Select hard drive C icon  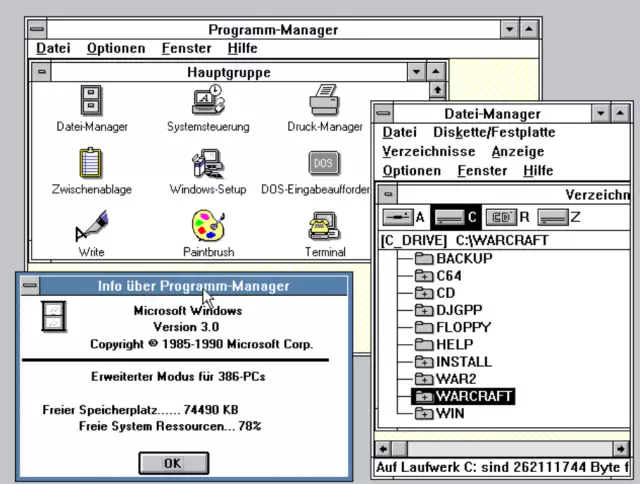(449, 218)
